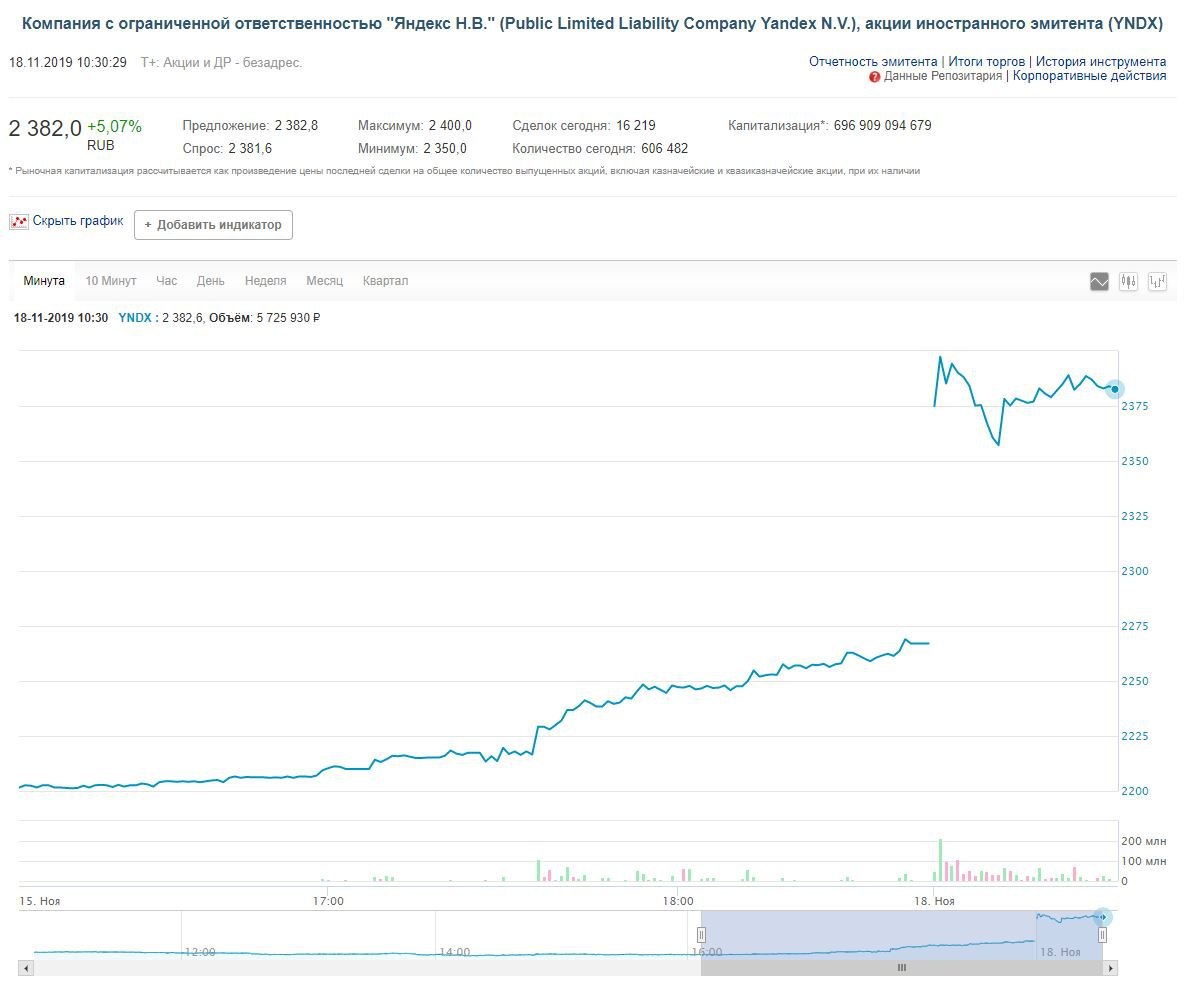This screenshot has width=1188, height=998.
Task: Open Итоги торгов link
Action: [986, 61]
